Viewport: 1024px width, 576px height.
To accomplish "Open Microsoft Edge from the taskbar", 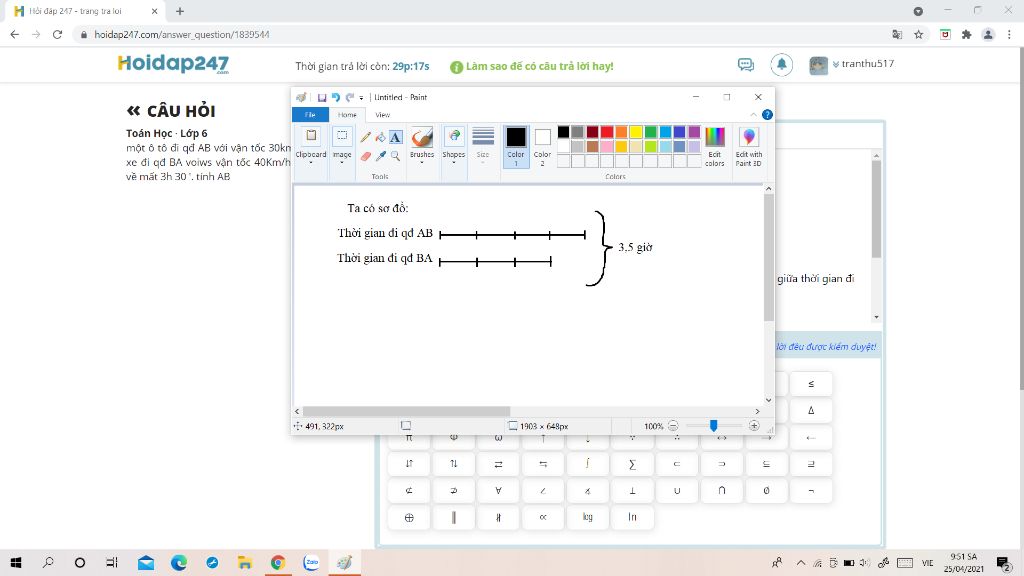I will click(x=178, y=562).
